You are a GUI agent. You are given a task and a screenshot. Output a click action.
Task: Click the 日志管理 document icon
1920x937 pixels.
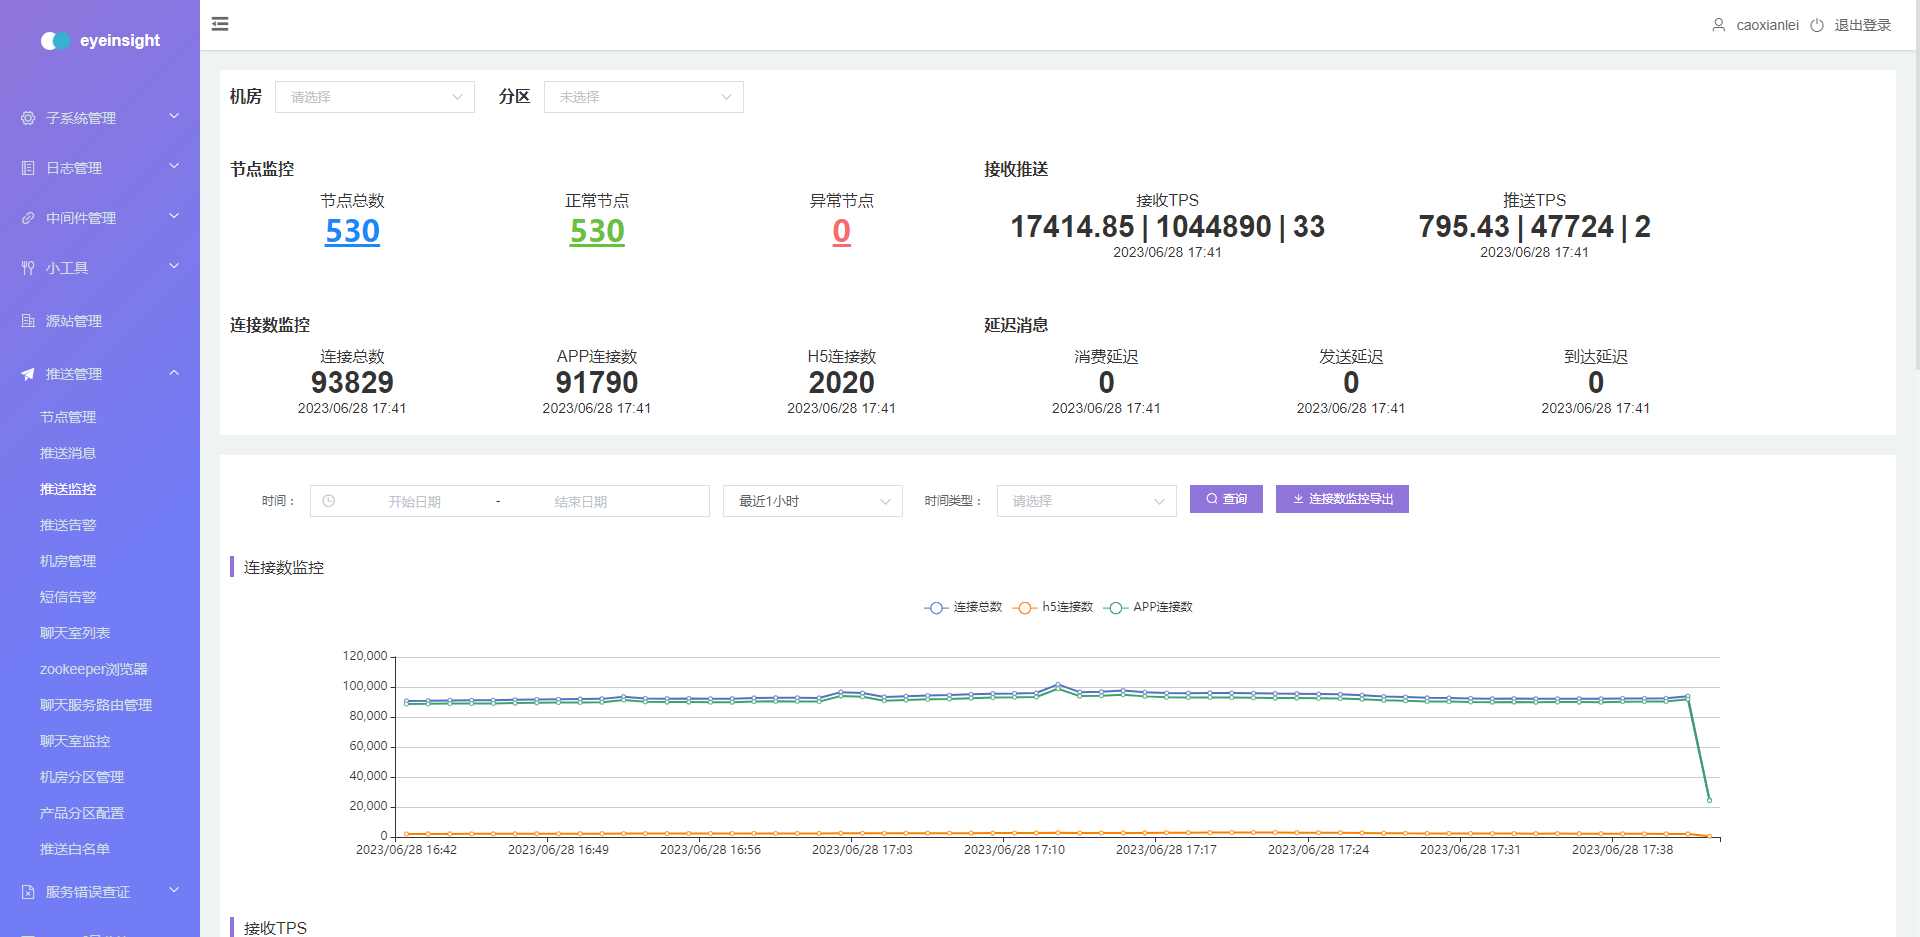point(28,168)
